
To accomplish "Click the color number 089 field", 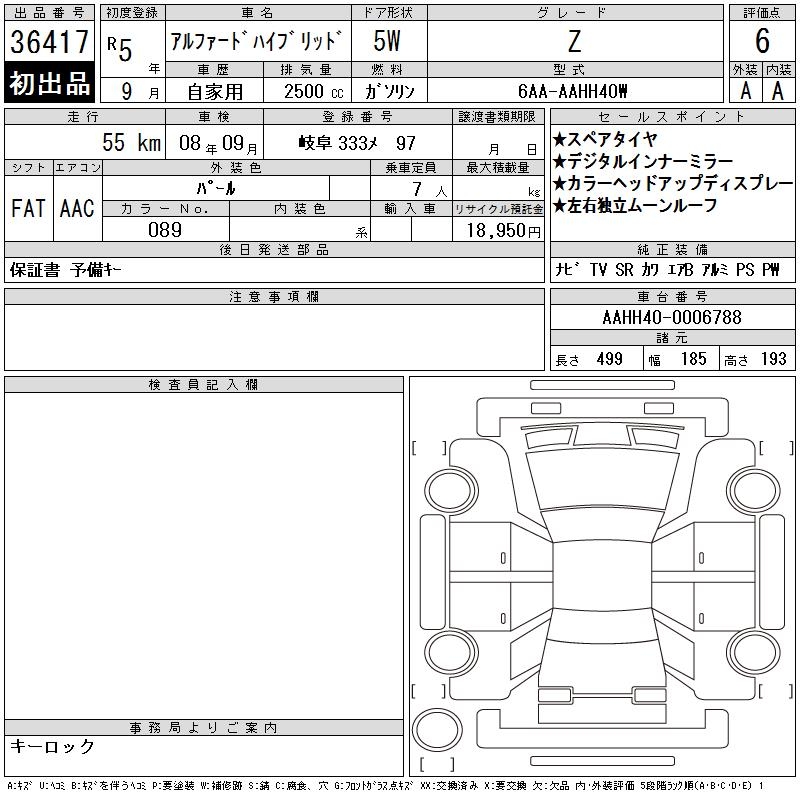I will [x=165, y=230].
